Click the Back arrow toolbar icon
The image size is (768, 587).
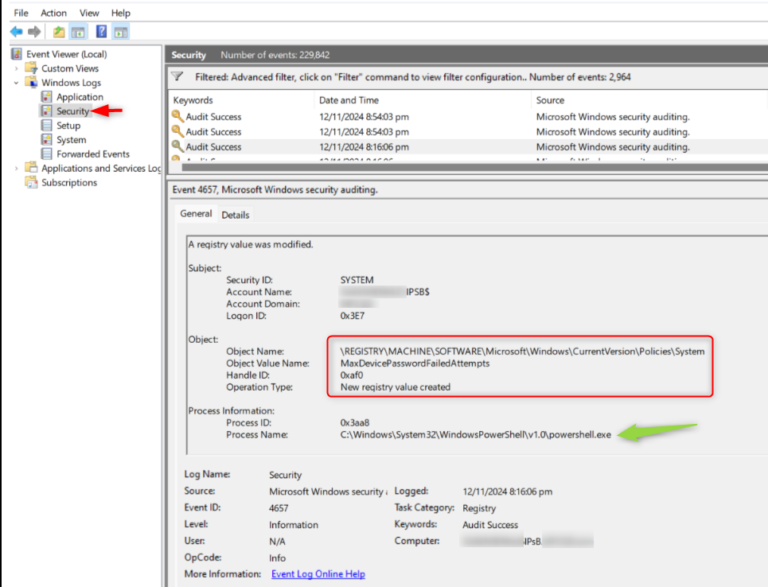[16, 32]
